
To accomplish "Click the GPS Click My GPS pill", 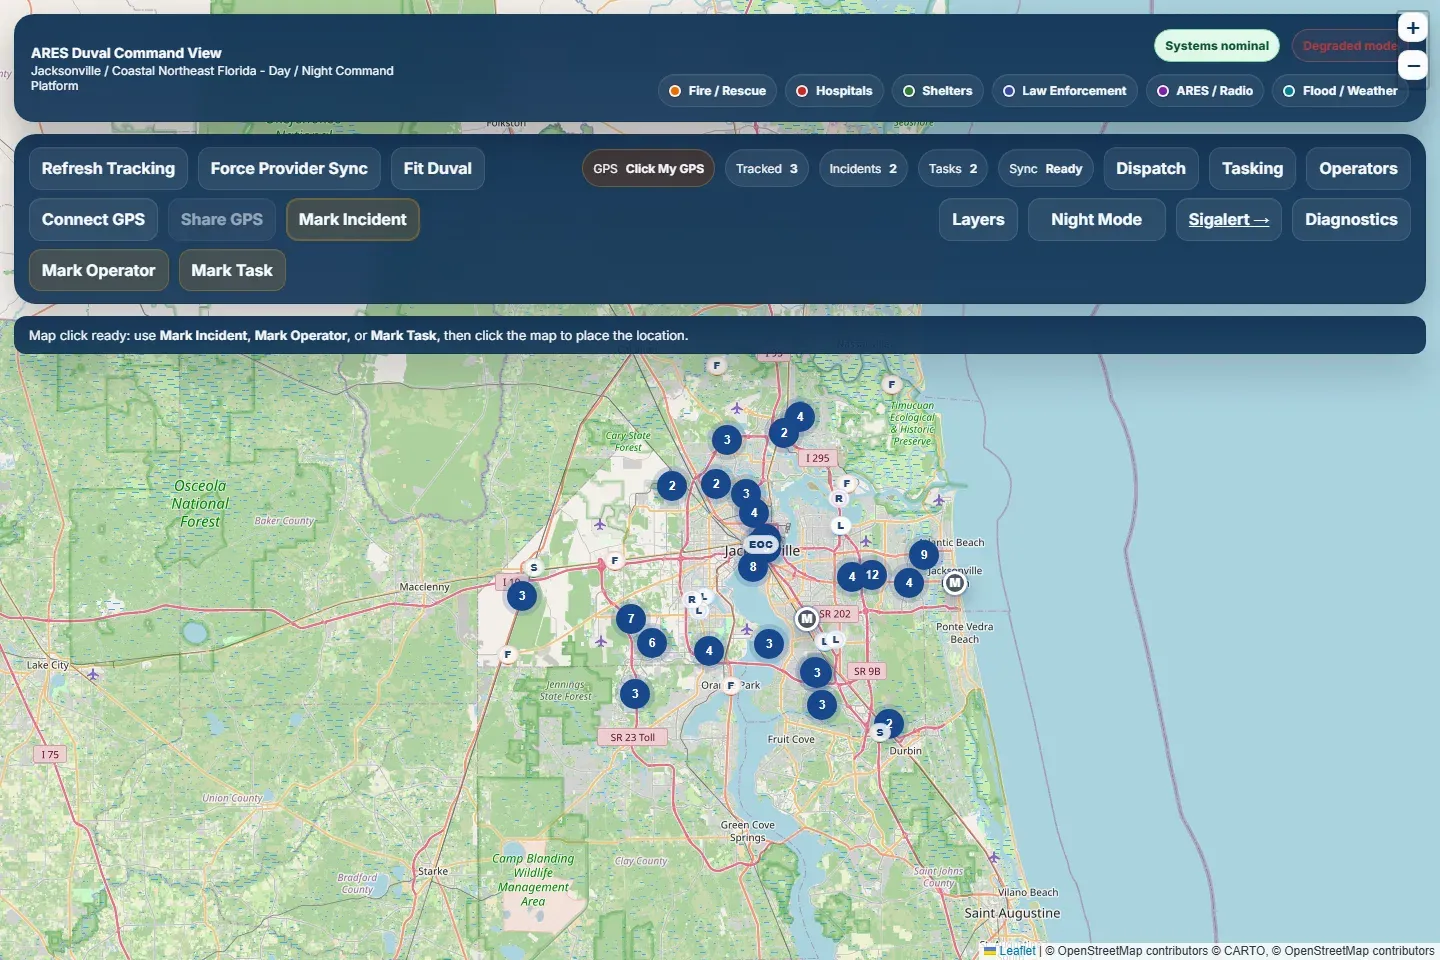I will [648, 169].
